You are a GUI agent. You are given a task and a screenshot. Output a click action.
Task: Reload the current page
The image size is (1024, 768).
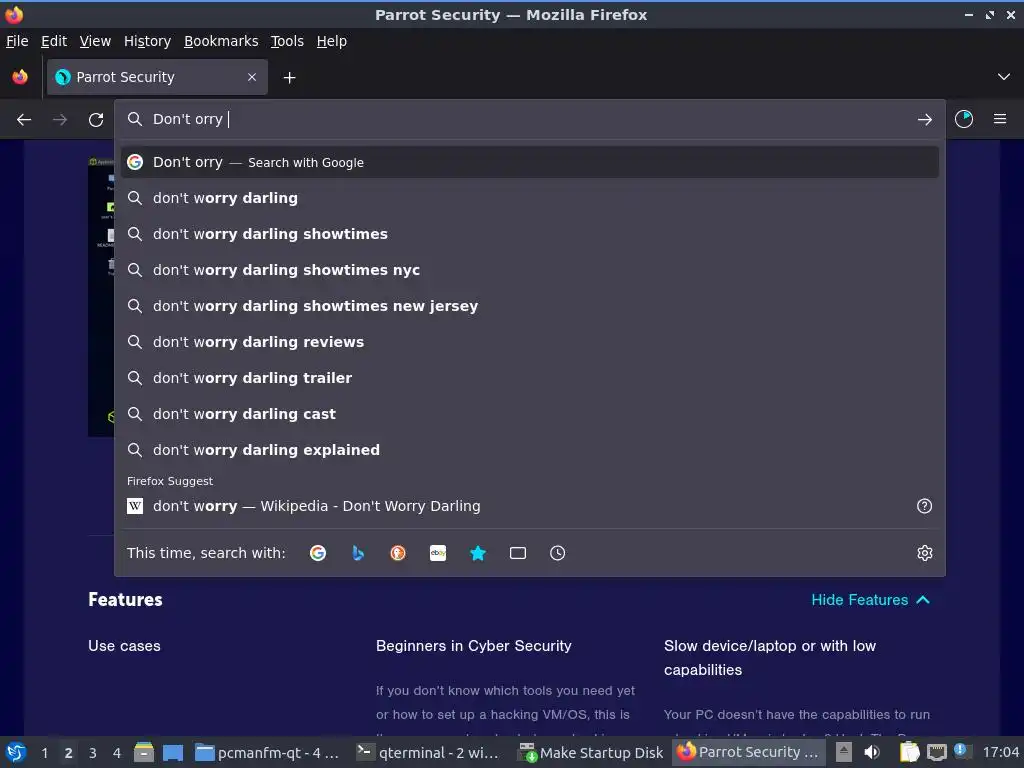click(96, 120)
